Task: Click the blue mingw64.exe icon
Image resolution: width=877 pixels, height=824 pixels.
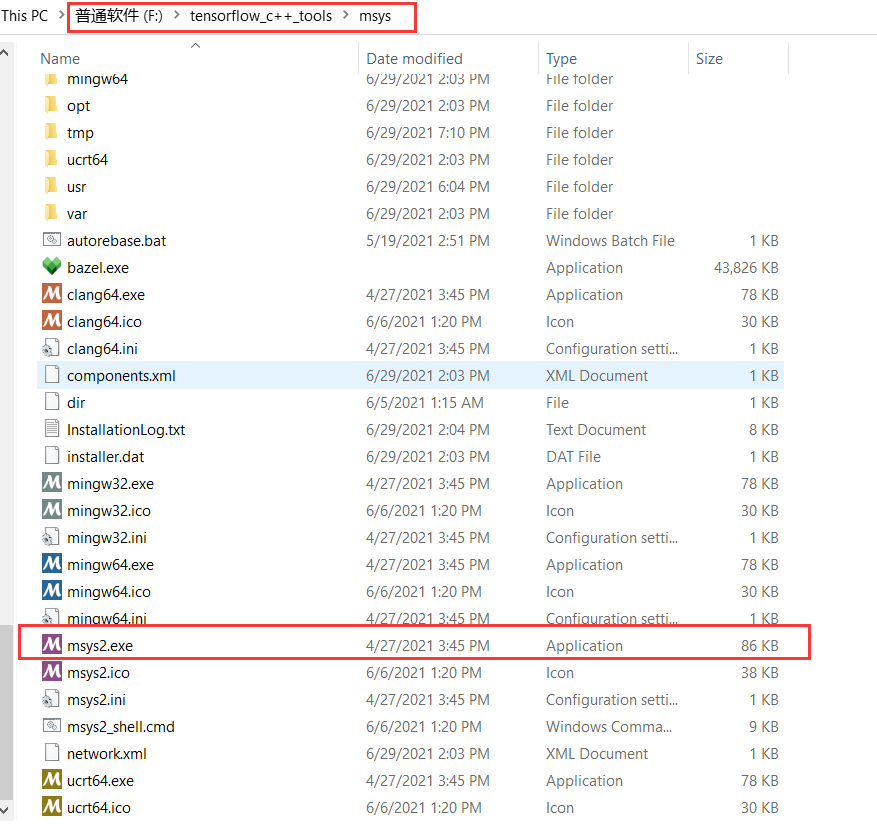Action: click(x=51, y=564)
